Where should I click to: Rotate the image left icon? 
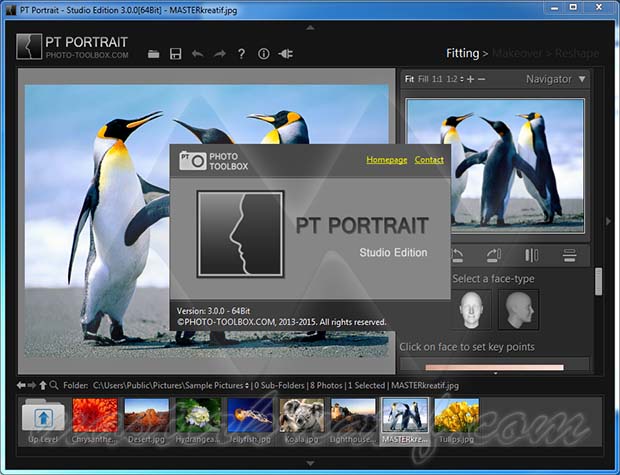(x=457, y=255)
